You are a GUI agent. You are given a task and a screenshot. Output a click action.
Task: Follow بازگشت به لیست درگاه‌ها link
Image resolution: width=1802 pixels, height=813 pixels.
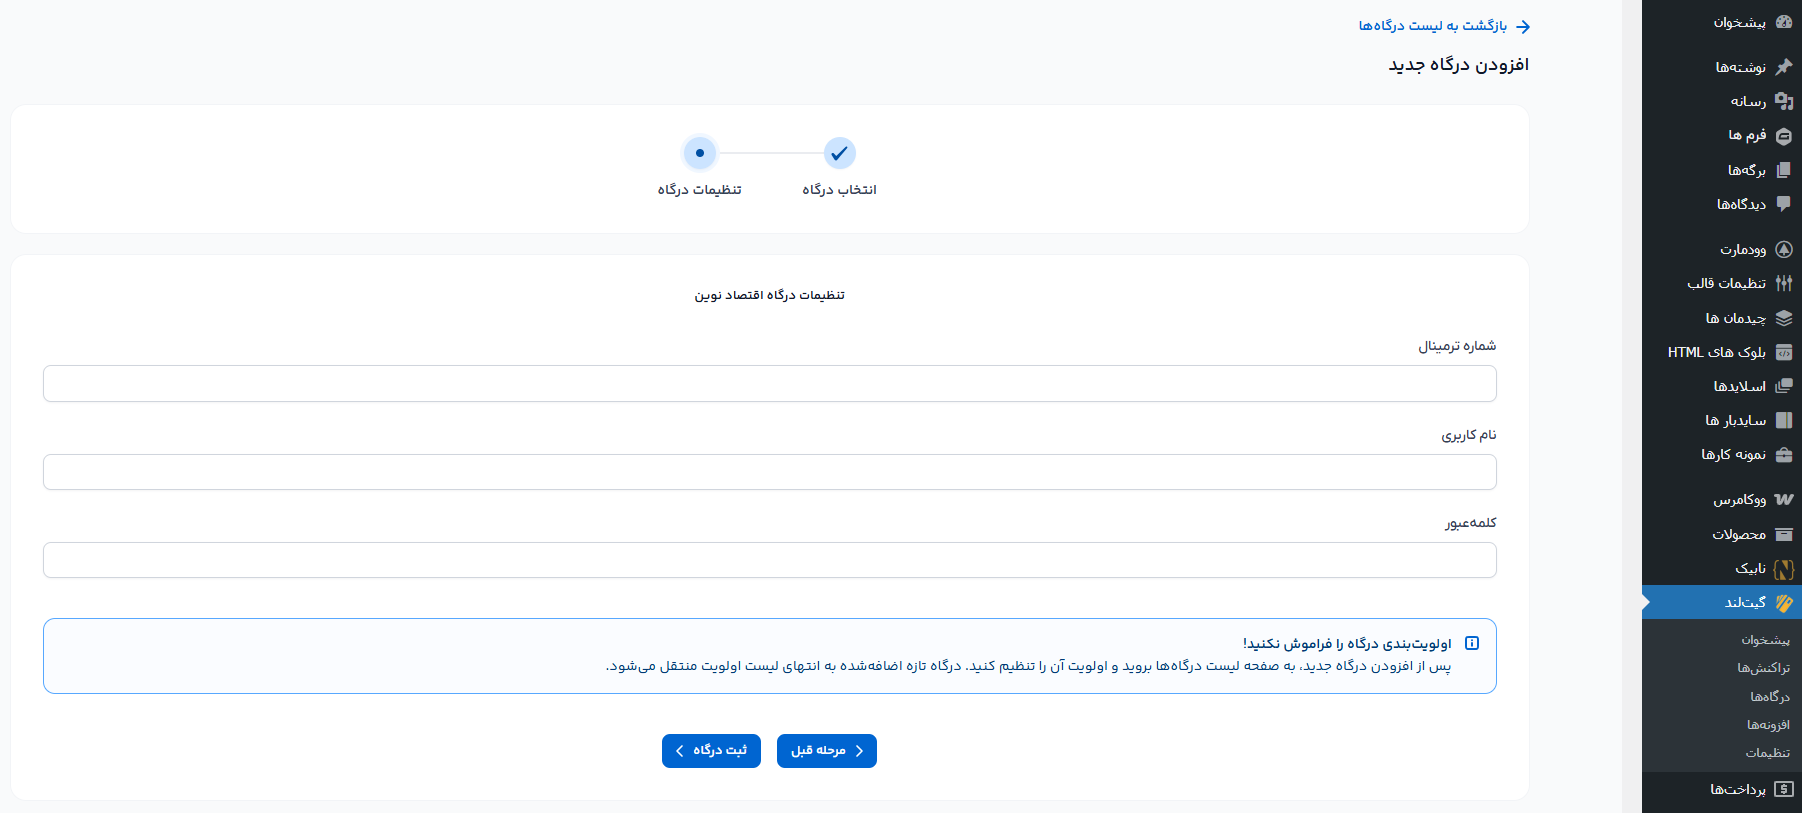tap(1433, 26)
